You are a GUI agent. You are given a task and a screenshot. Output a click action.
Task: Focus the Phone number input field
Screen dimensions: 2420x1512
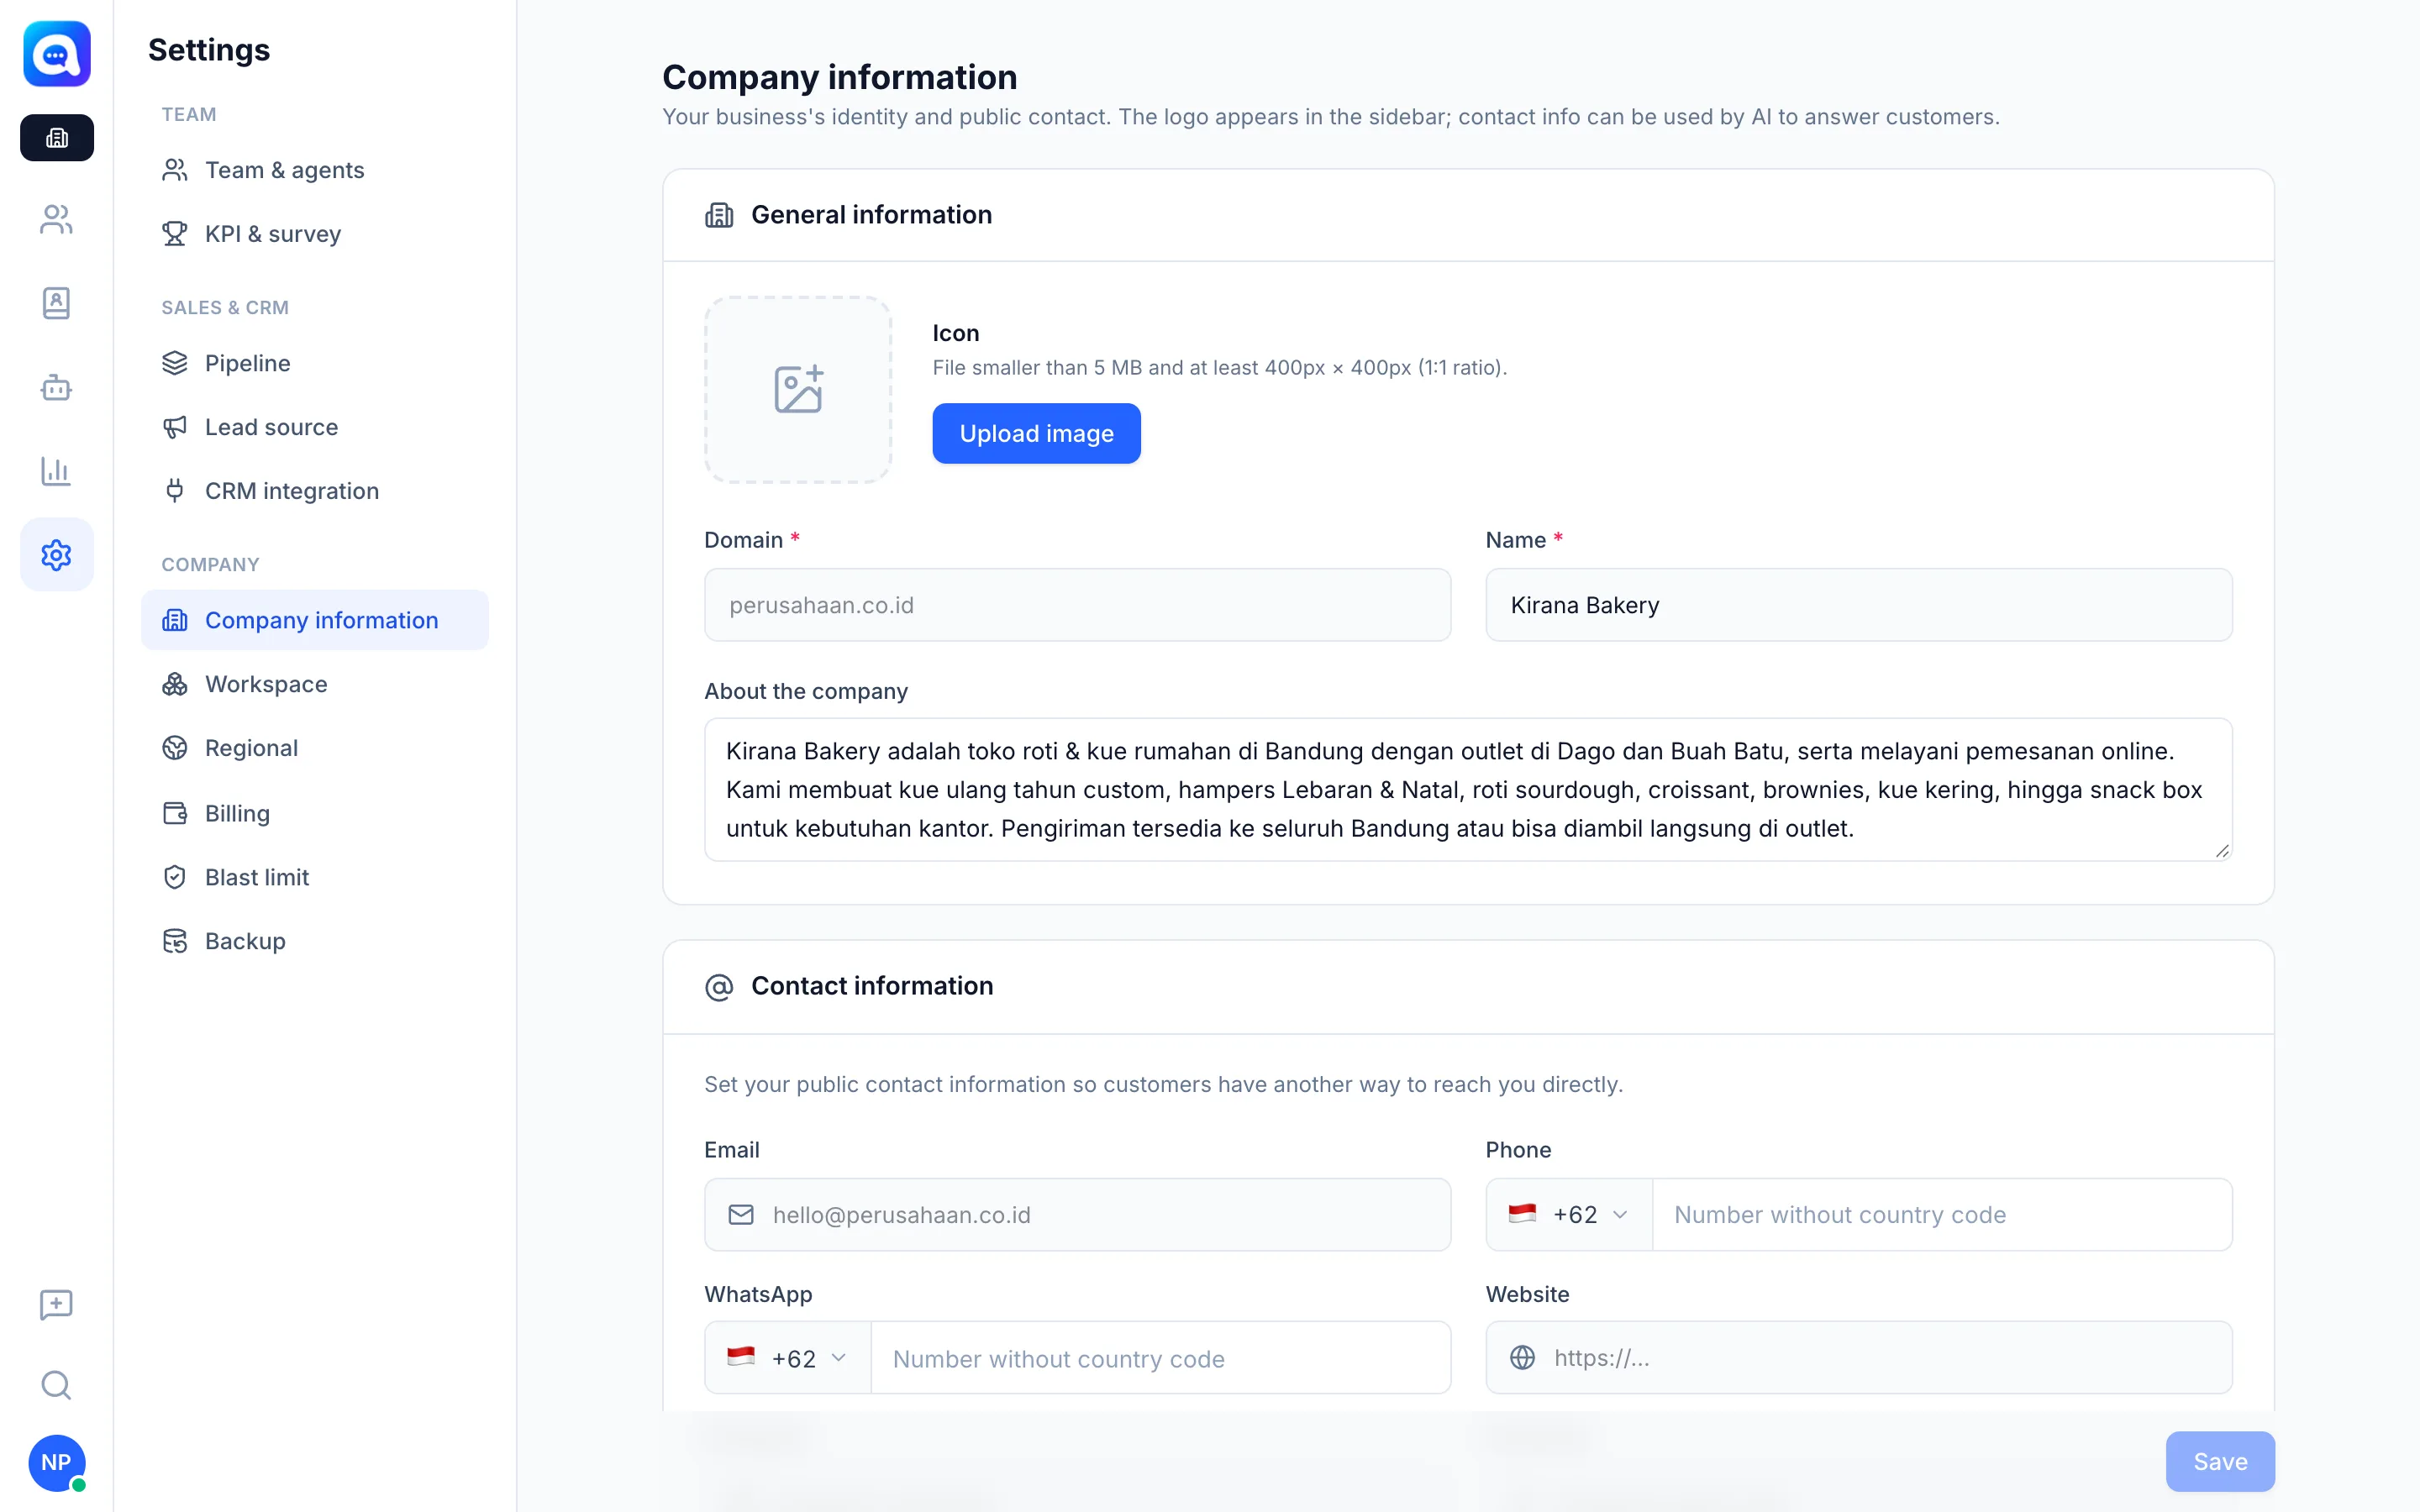tap(1942, 1214)
